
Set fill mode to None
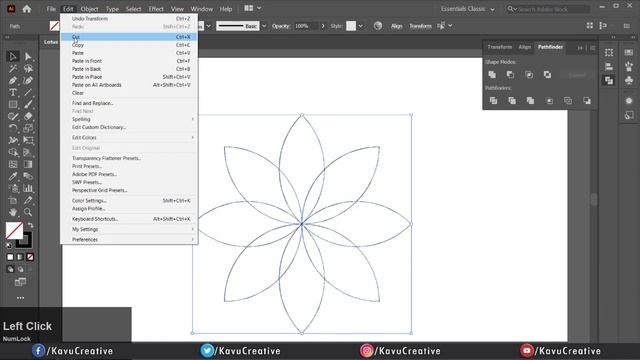[x=30, y=257]
